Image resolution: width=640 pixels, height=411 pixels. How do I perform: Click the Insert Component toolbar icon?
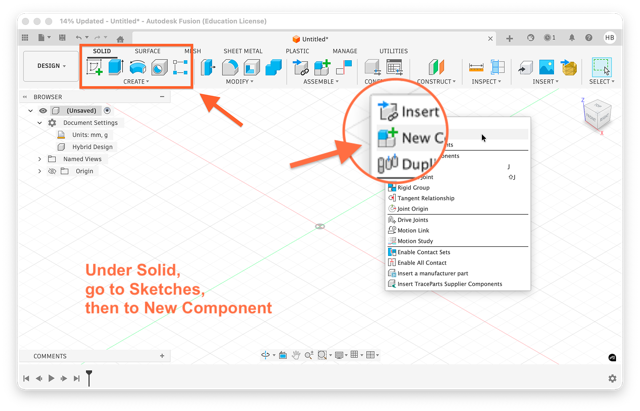(301, 67)
